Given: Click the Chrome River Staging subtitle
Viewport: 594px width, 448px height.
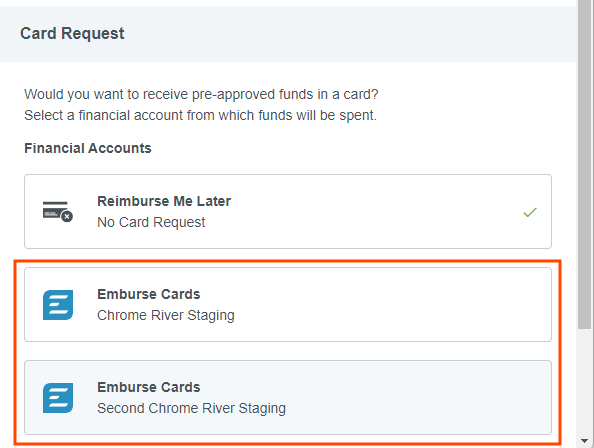Looking at the screenshot, I should click(166, 315).
